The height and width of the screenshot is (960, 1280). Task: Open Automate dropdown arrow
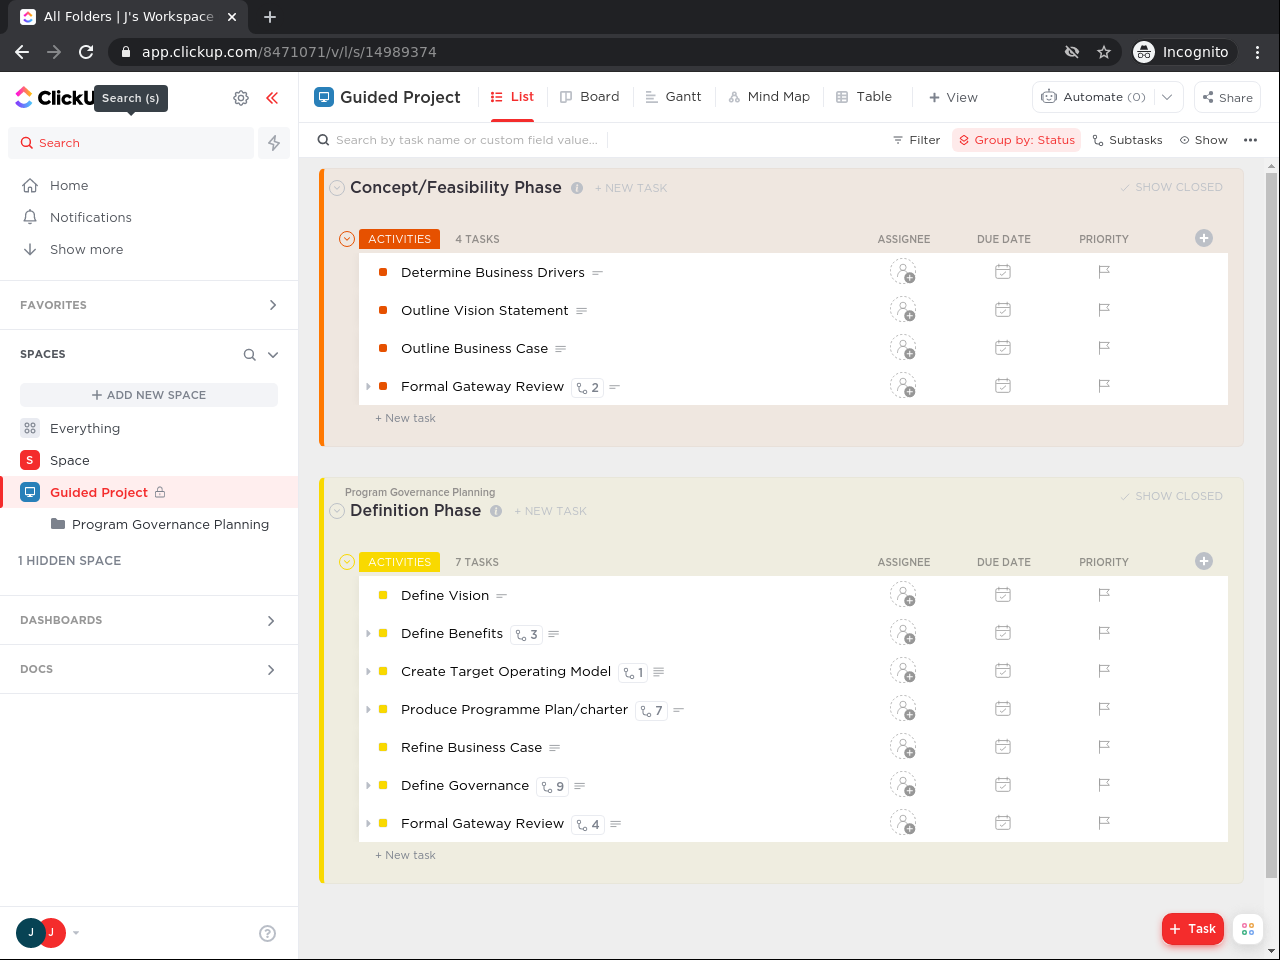[1167, 97]
